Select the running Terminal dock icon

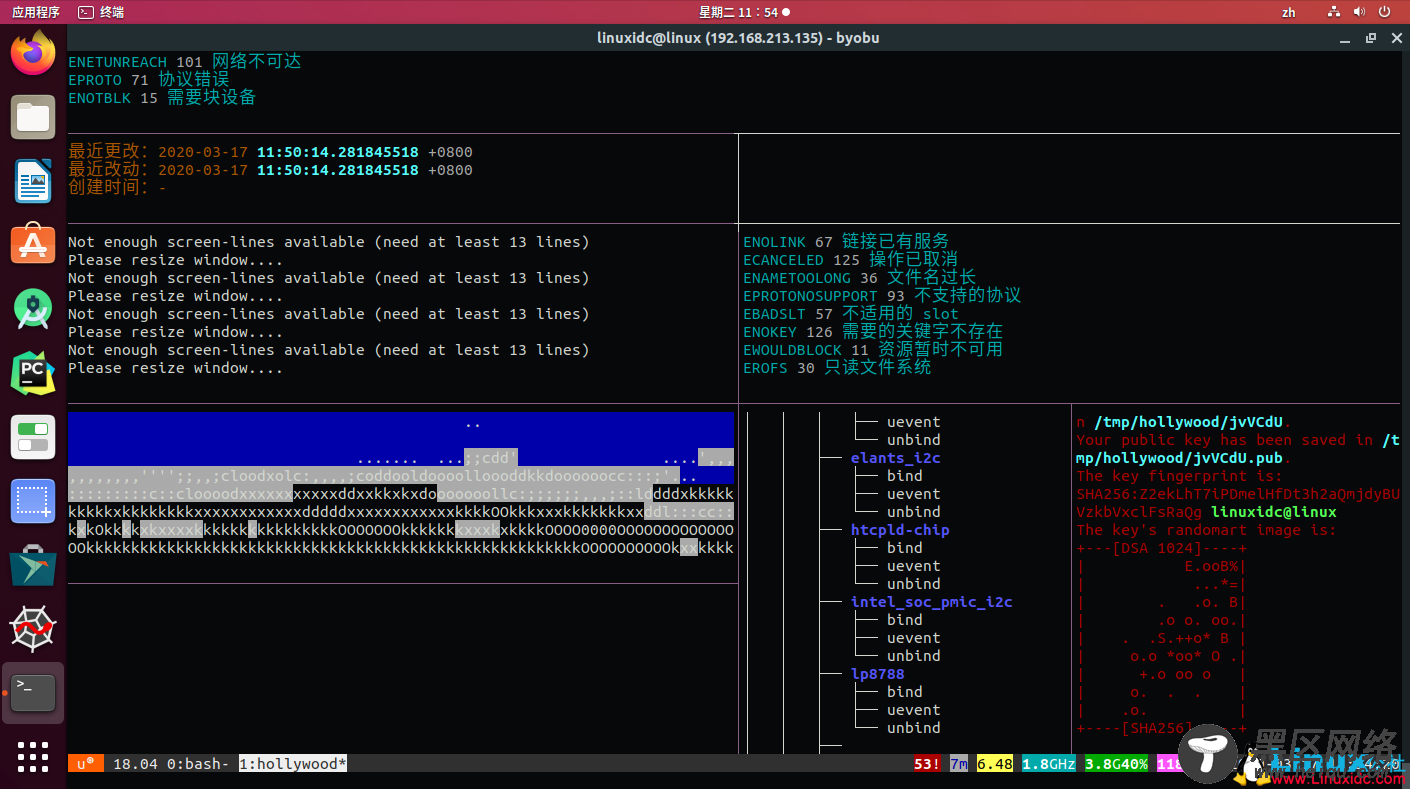click(x=33, y=692)
